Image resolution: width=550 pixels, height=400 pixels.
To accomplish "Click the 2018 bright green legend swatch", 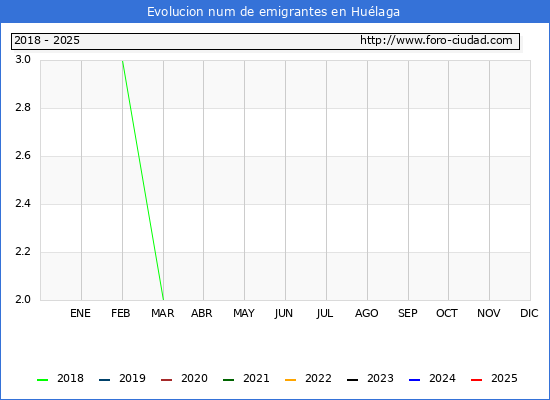I will point(42,380).
